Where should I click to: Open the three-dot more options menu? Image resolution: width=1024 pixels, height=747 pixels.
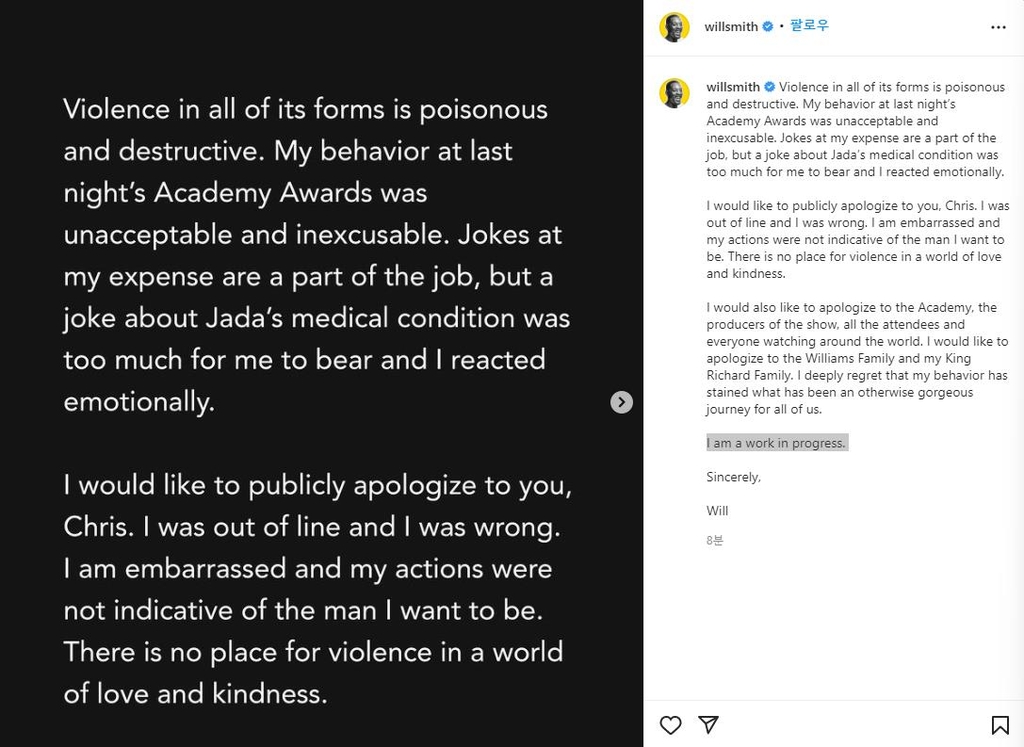tap(998, 27)
